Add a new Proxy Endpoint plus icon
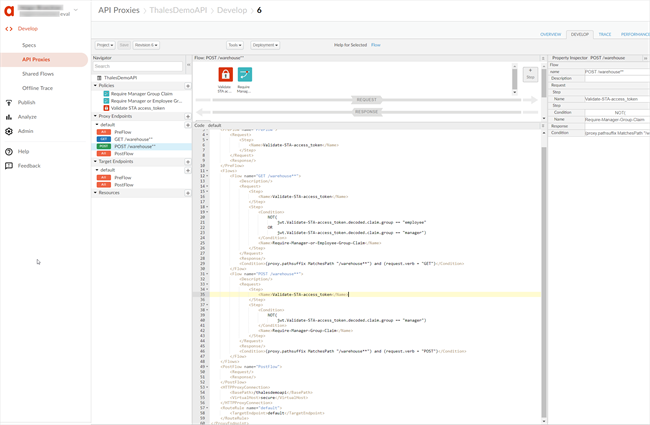This screenshot has height=425, width=650. pos(188,117)
